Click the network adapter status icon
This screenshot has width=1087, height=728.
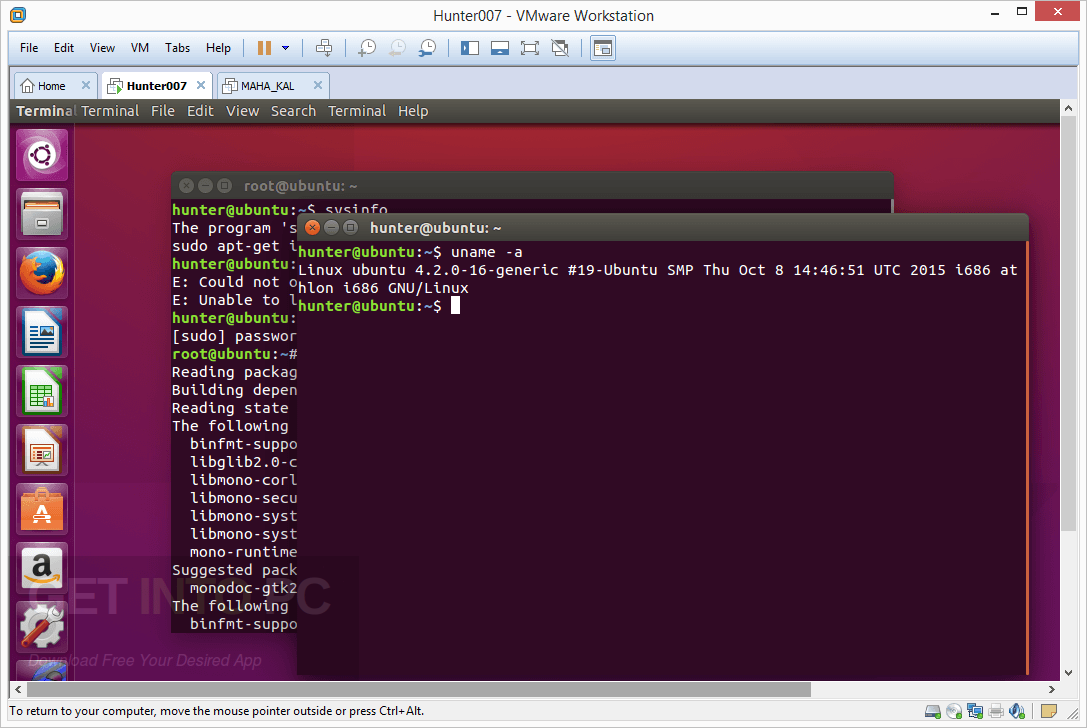[975, 711]
